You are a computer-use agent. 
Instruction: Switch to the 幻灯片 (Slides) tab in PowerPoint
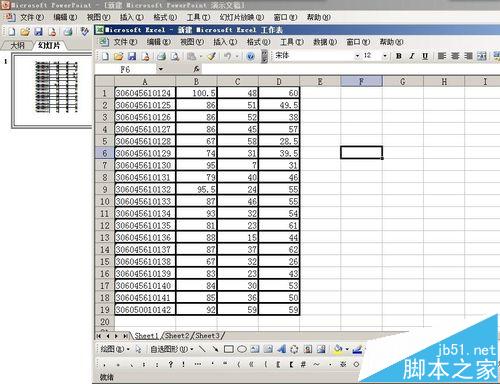click(49, 45)
